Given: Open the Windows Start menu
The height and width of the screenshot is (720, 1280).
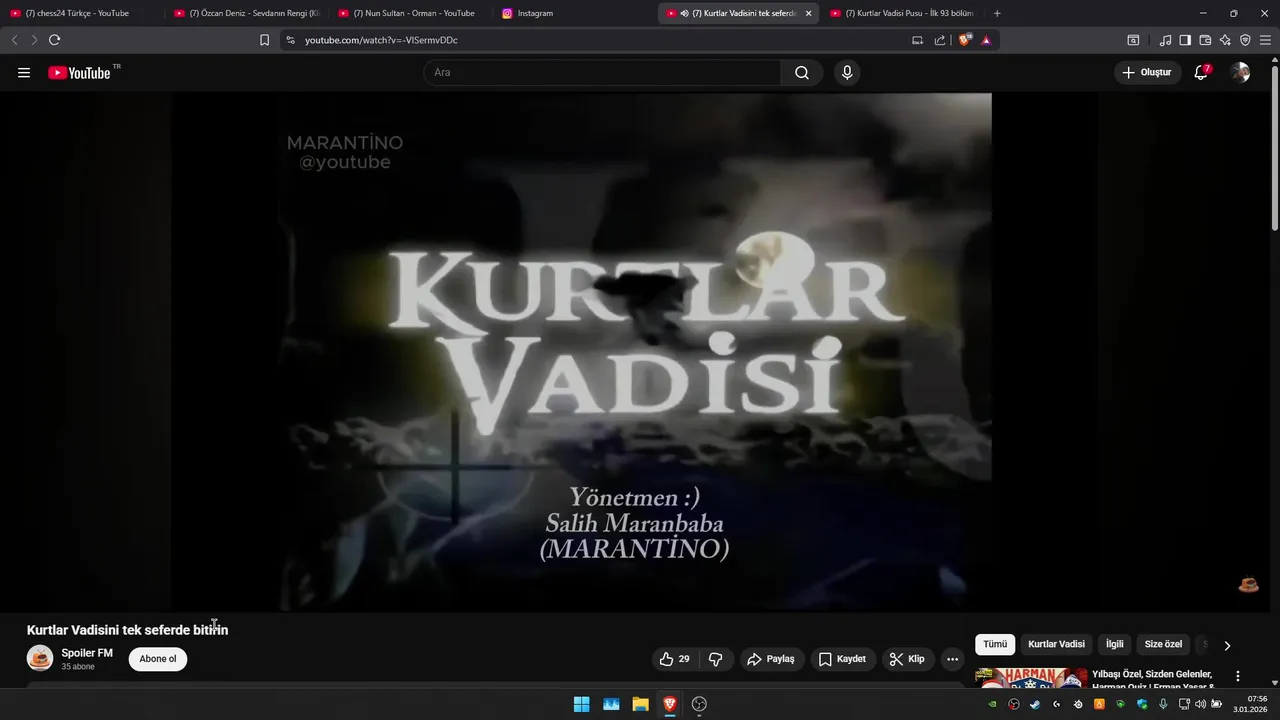Looking at the screenshot, I should coord(581,704).
